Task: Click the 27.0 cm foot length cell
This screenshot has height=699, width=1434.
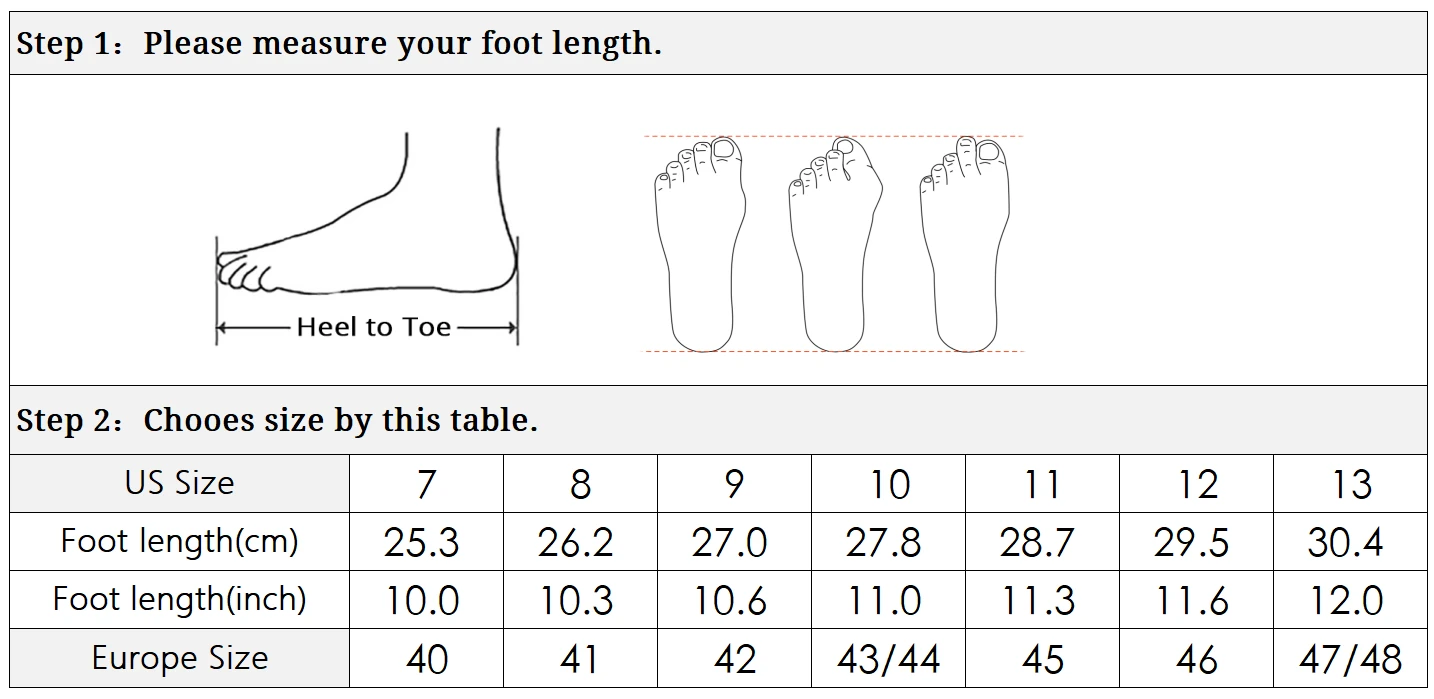Action: (x=734, y=542)
